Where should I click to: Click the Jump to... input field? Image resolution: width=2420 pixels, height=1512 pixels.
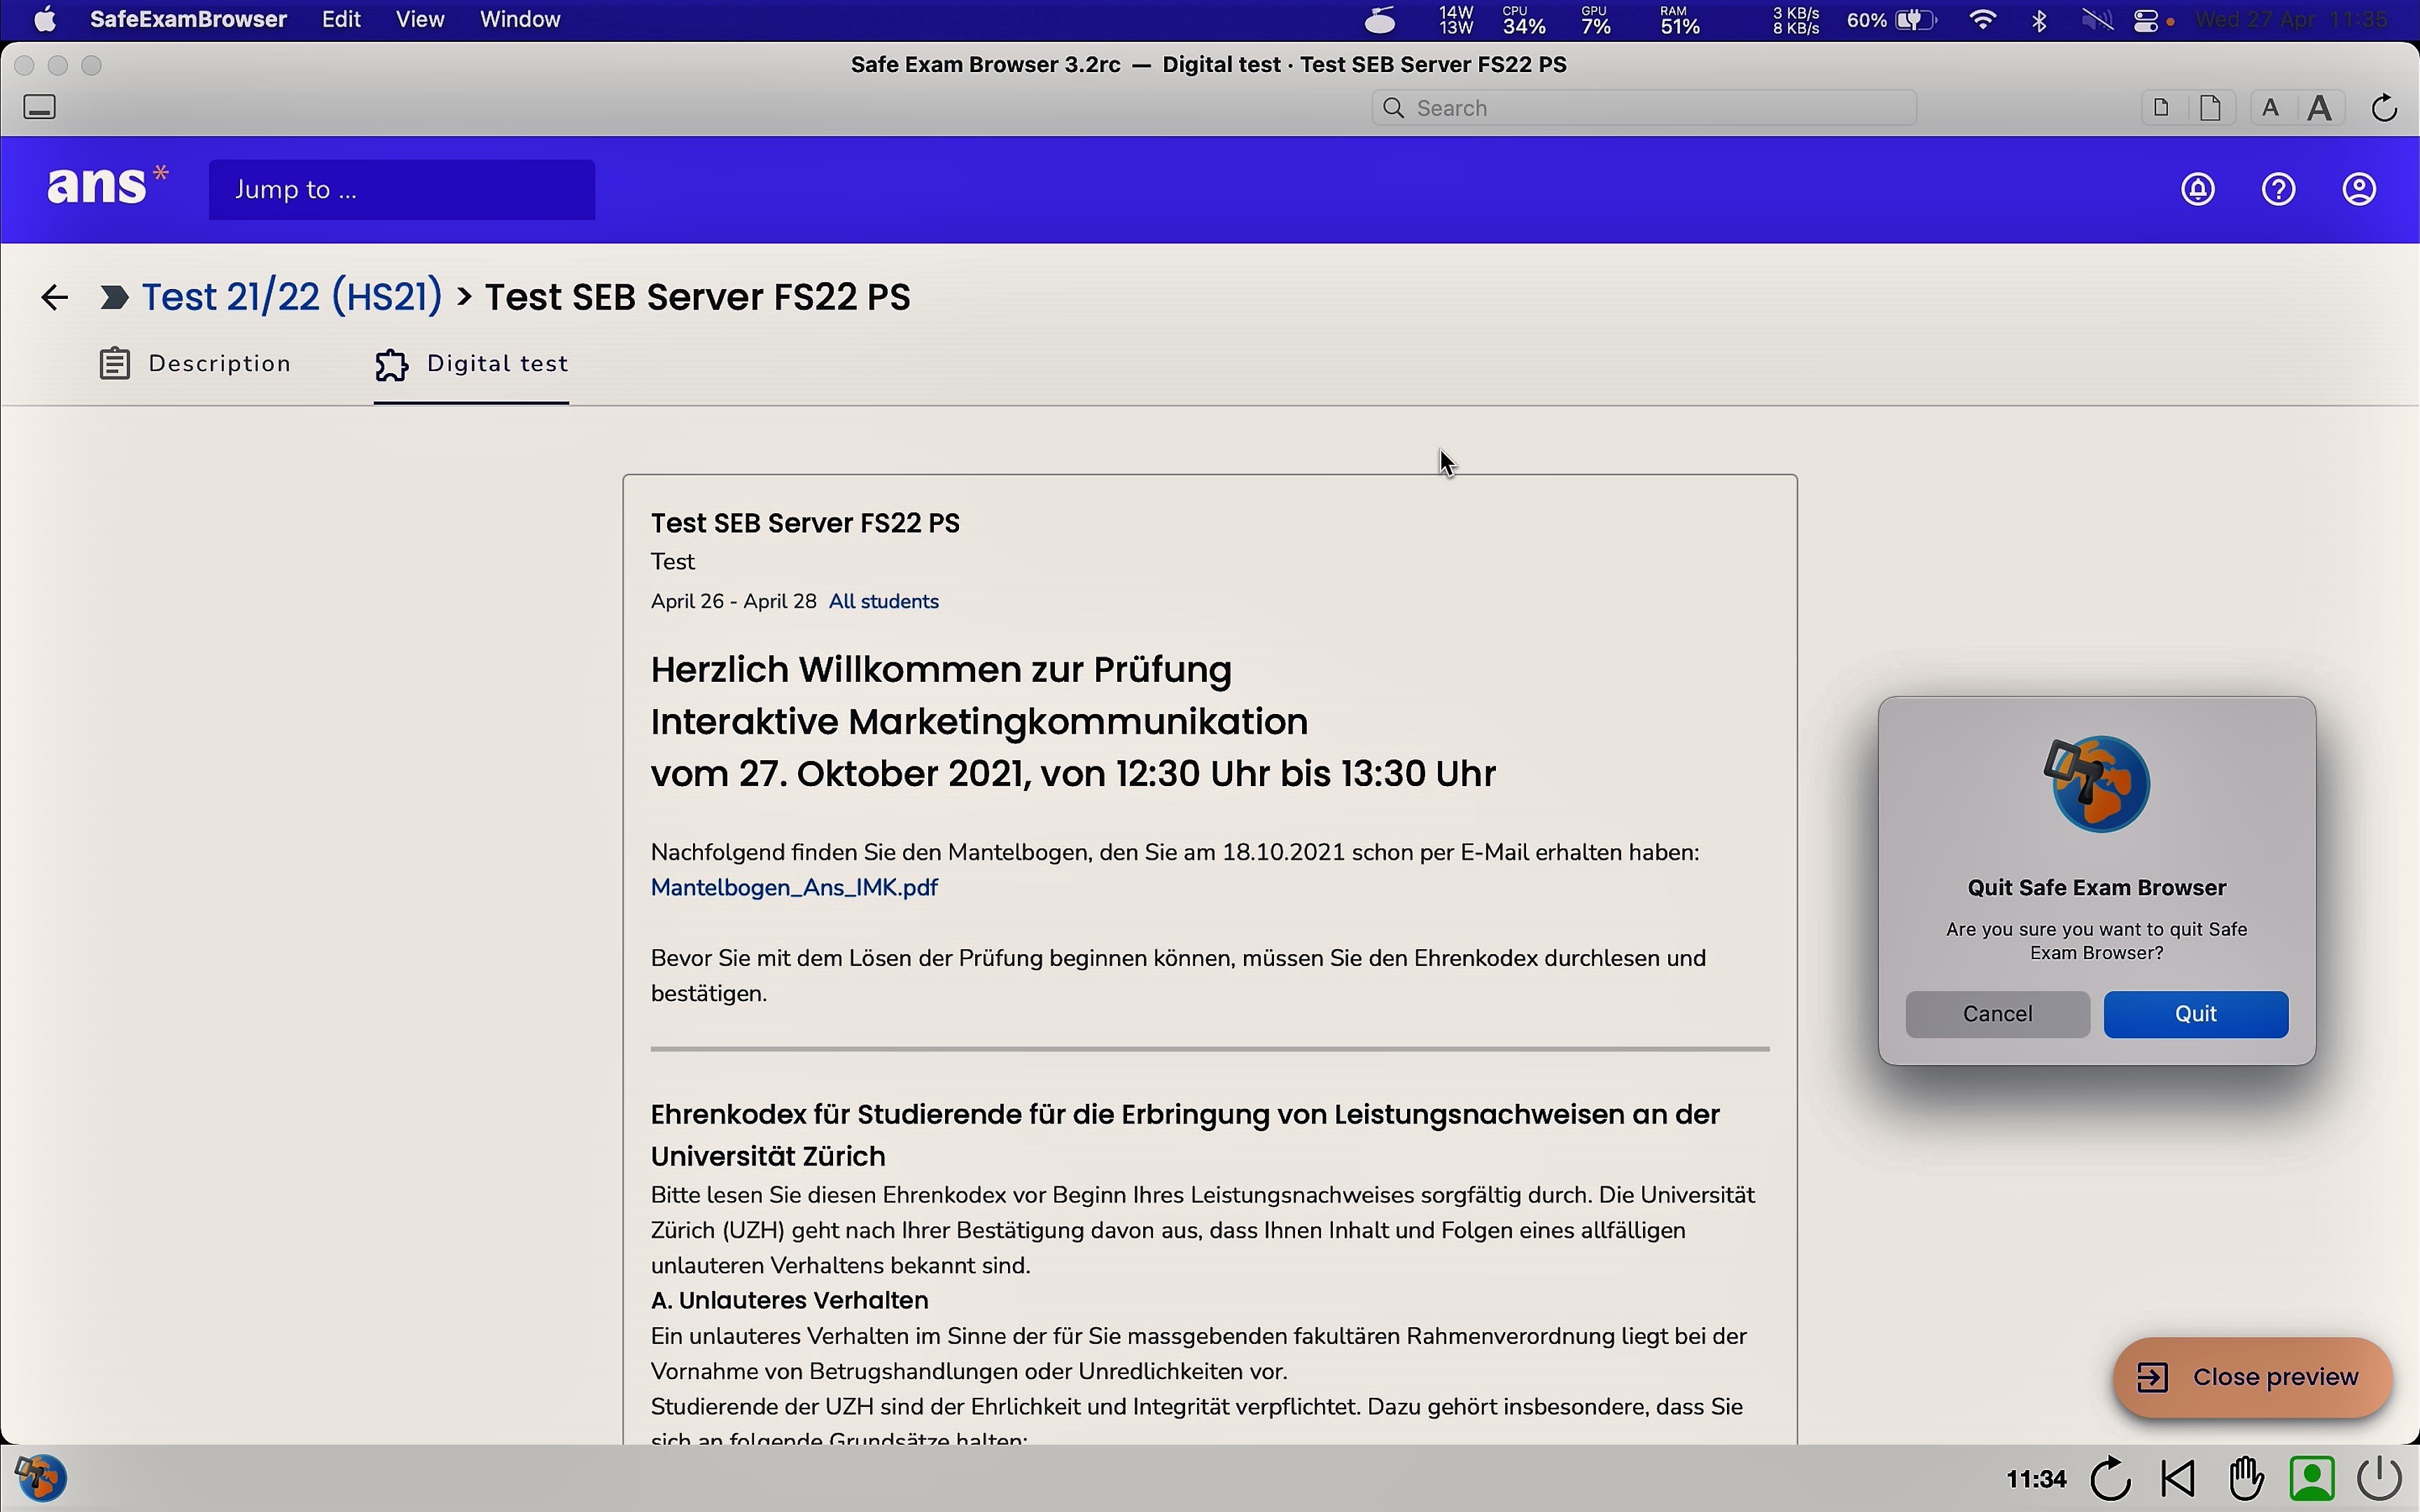click(402, 190)
